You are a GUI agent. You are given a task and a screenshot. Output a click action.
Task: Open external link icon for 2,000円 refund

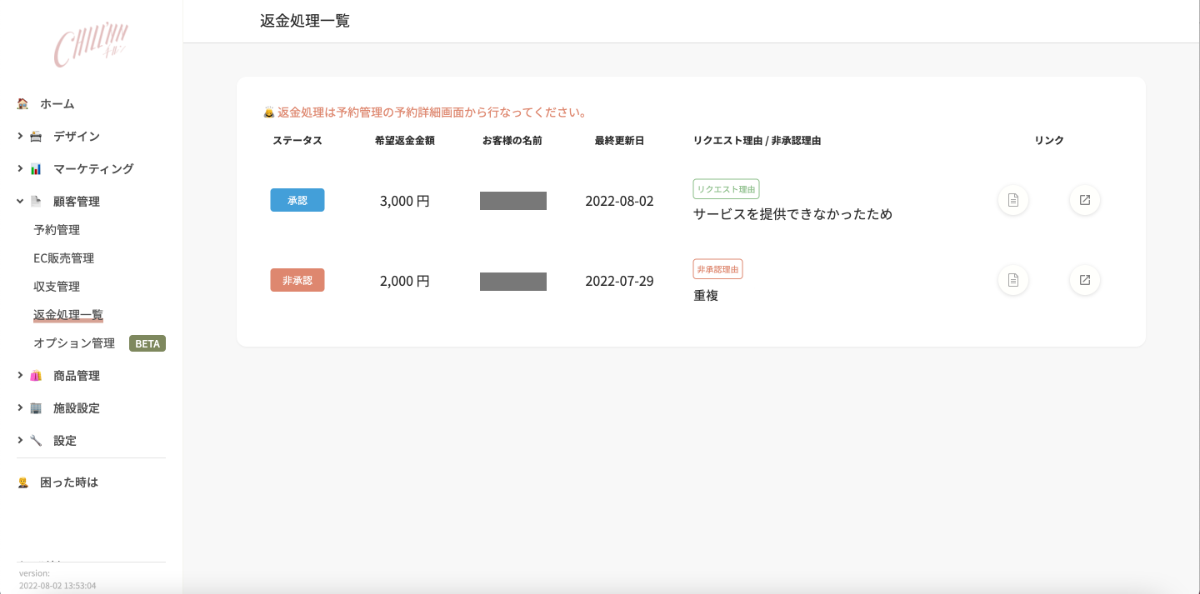point(1084,280)
